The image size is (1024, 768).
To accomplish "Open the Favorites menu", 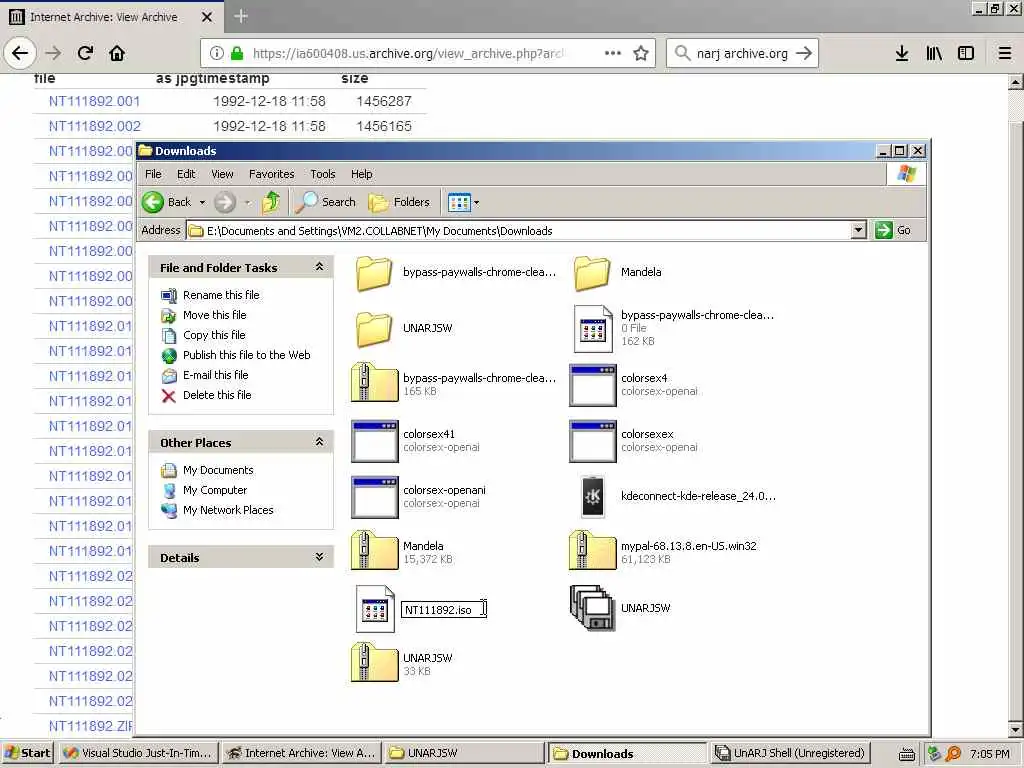I will (x=272, y=174).
